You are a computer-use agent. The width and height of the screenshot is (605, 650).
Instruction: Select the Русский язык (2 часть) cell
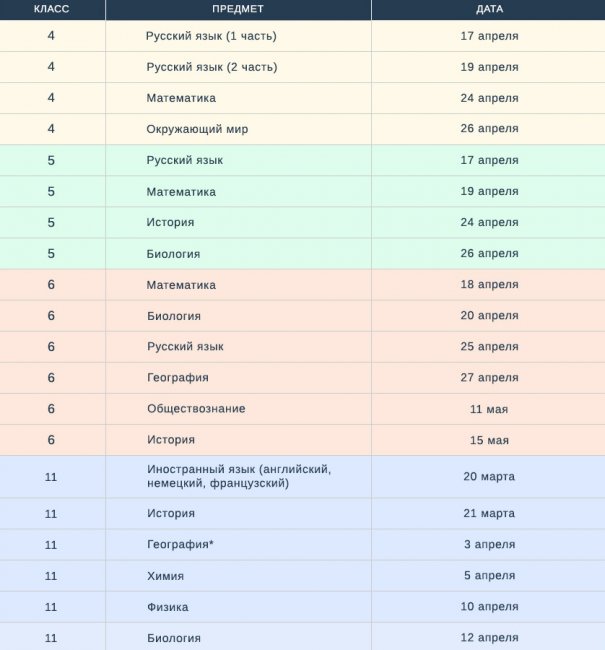[211, 67]
